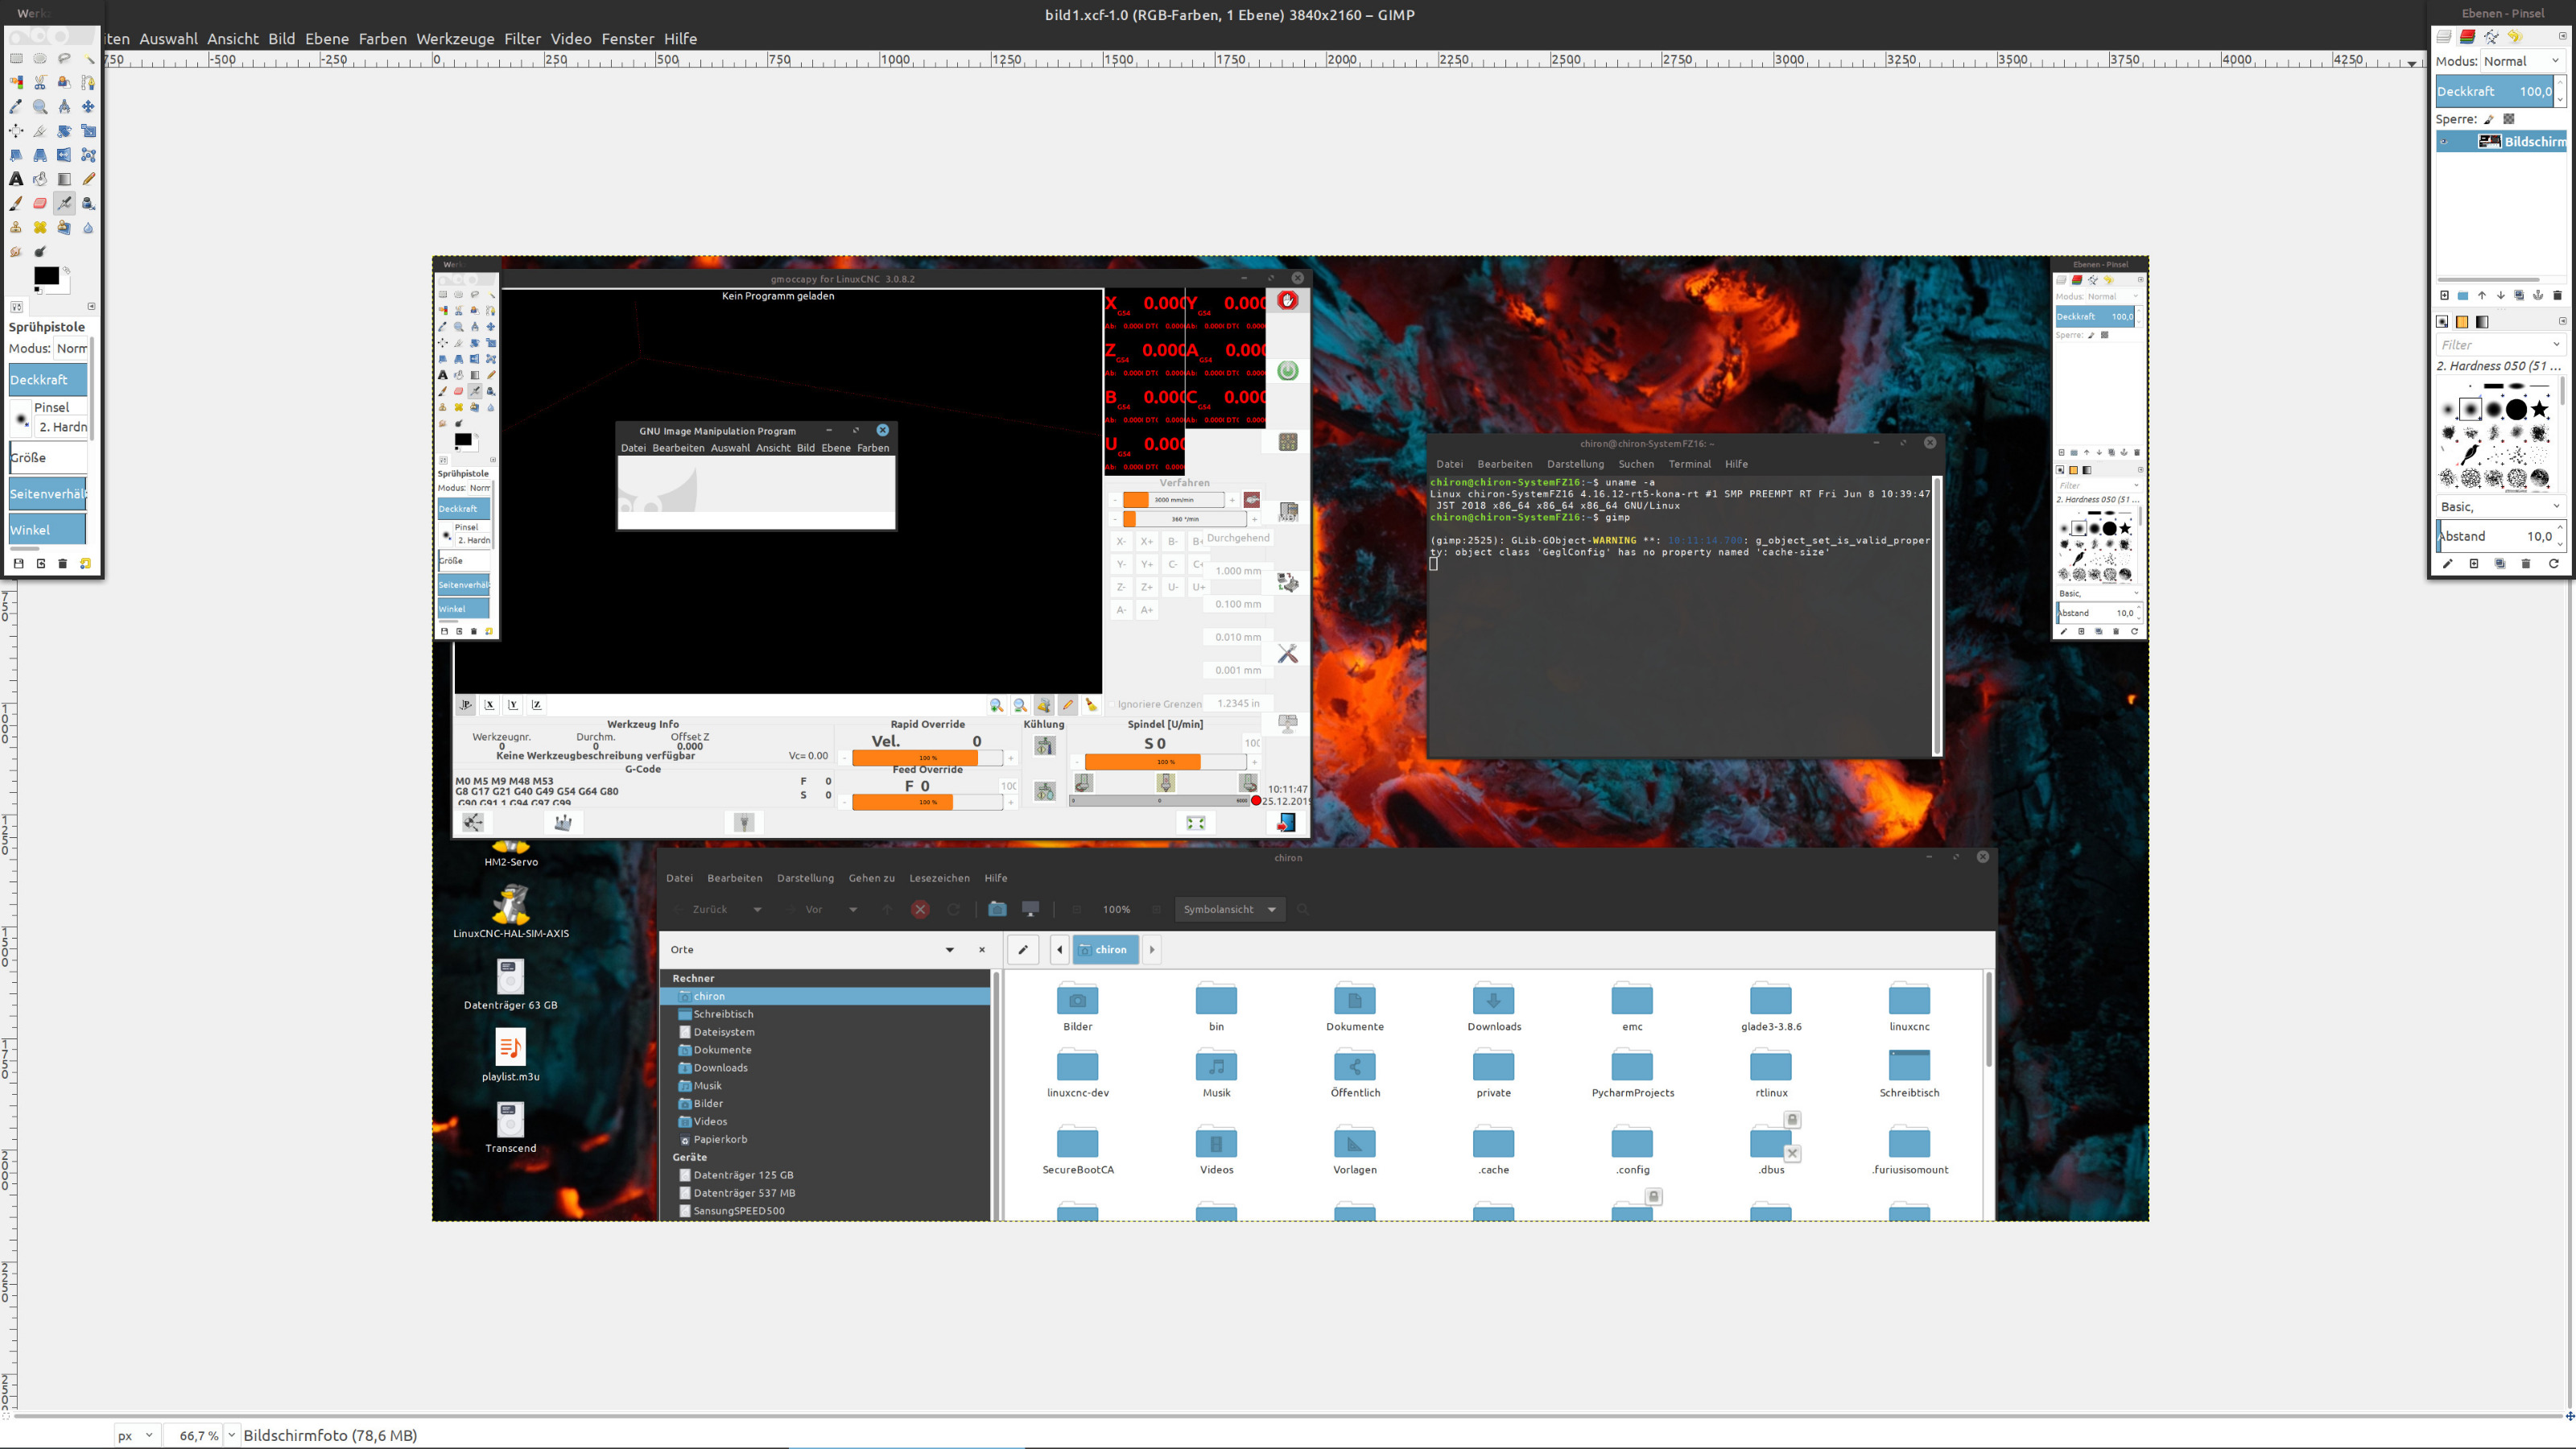Select the Measure compass tool
Screen dimensions: 2576x1449
(x=64, y=107)
